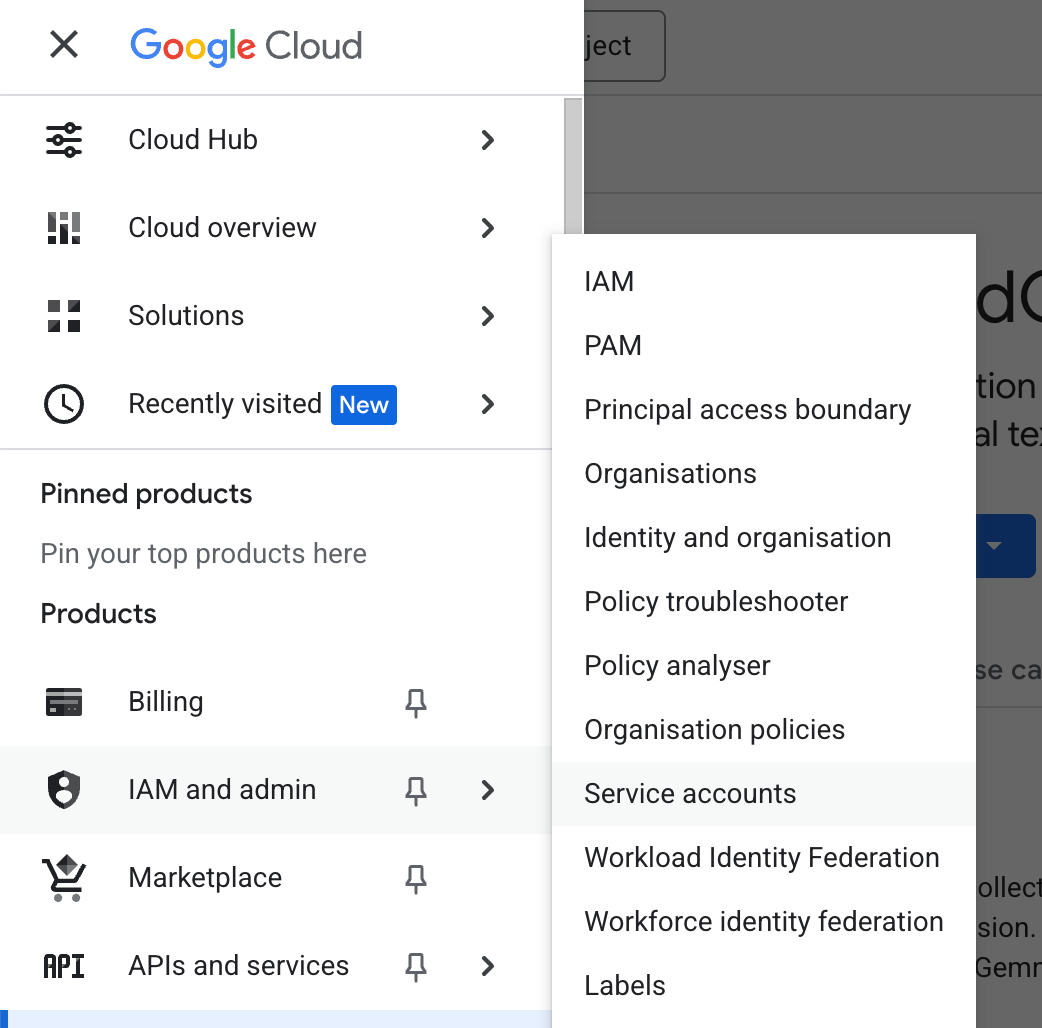Viewport: 1042px width, 1028px height.
Task: Open IAM and admin product
Action: [276, 789]
